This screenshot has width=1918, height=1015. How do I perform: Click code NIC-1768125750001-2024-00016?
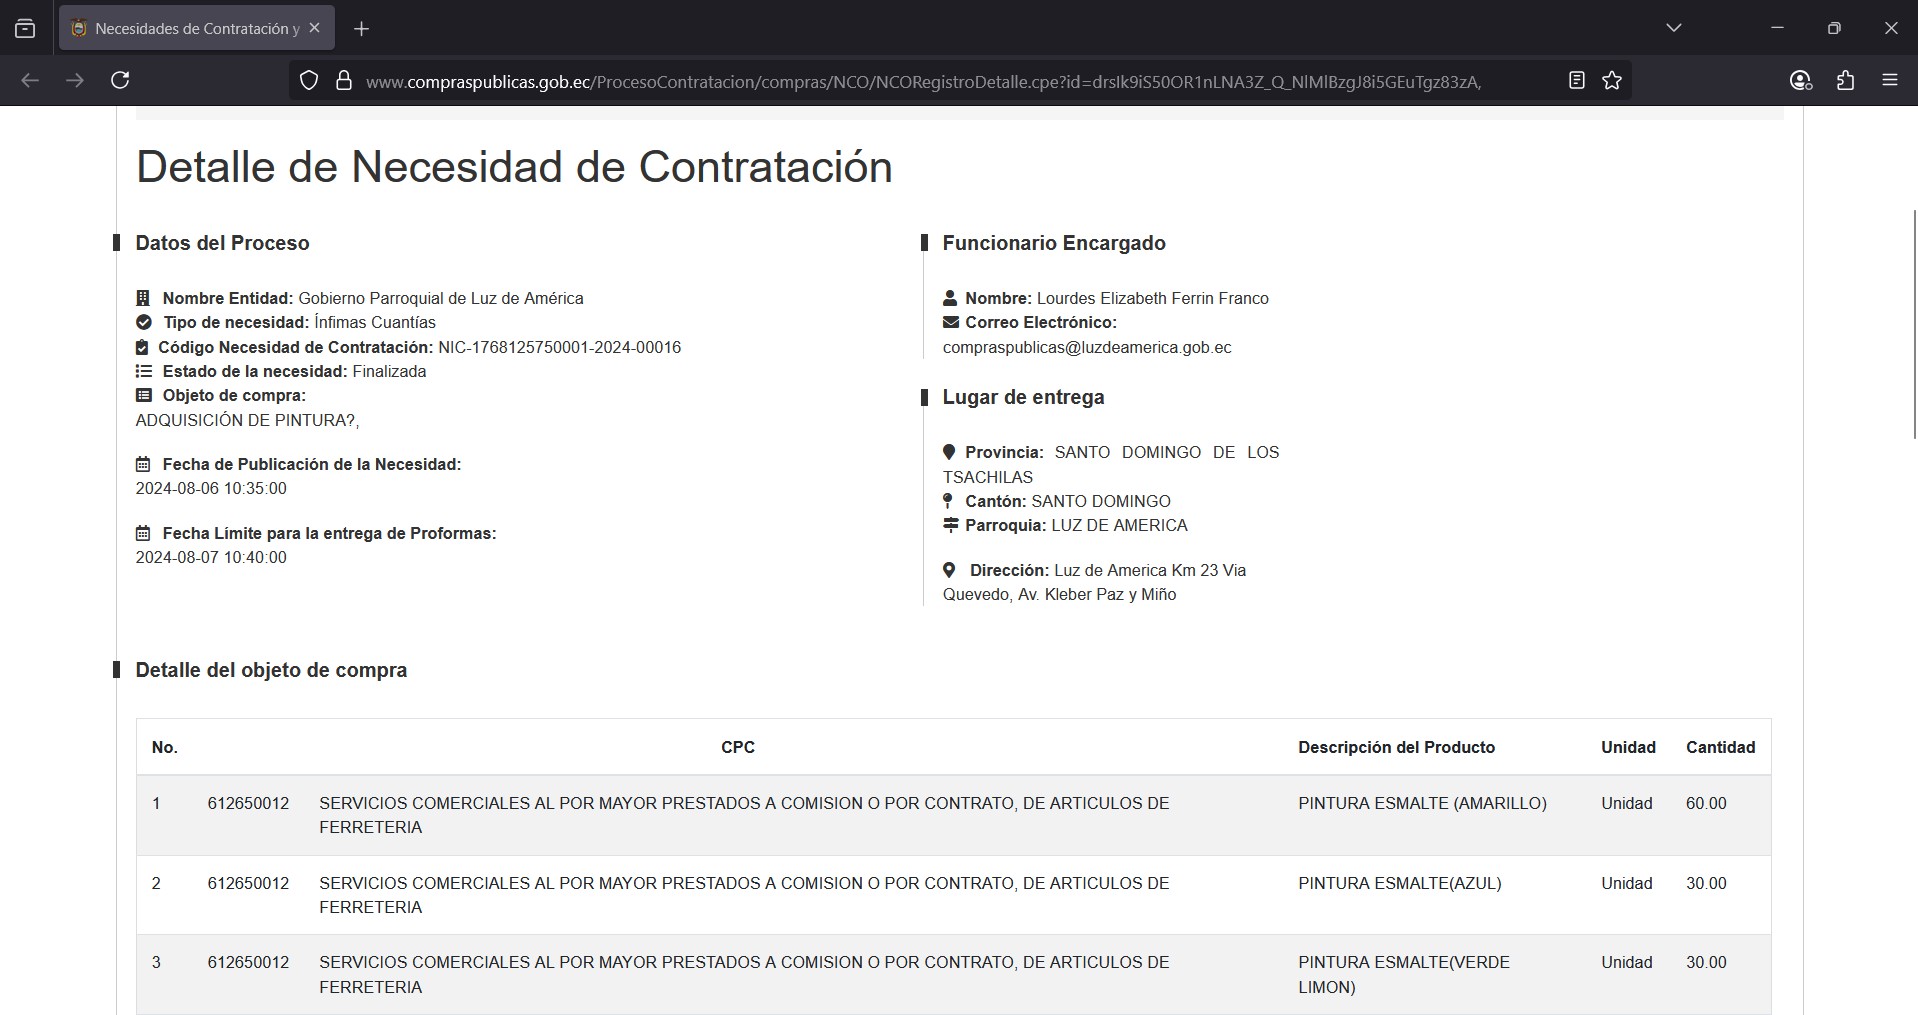560,347
